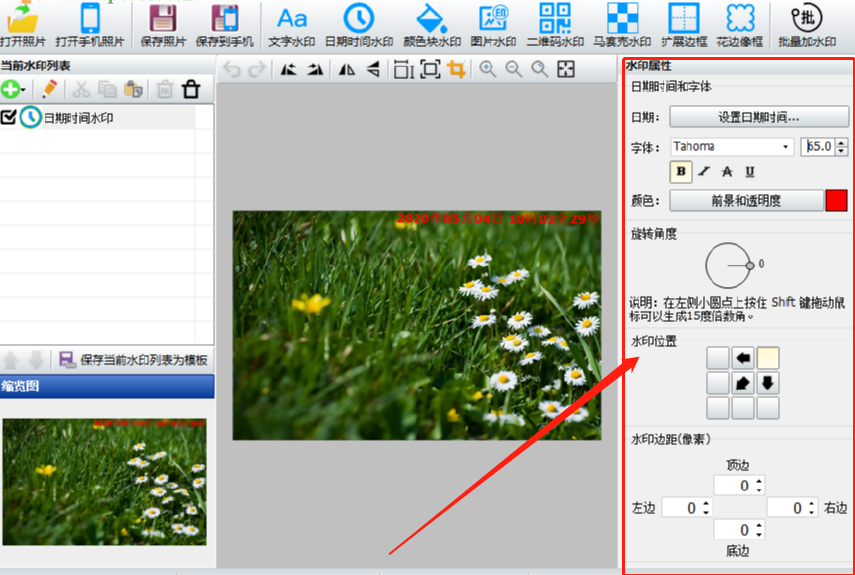Click the paste watermark icon
This screenshot has height=575, width=855.
click(x=133, y=89)
